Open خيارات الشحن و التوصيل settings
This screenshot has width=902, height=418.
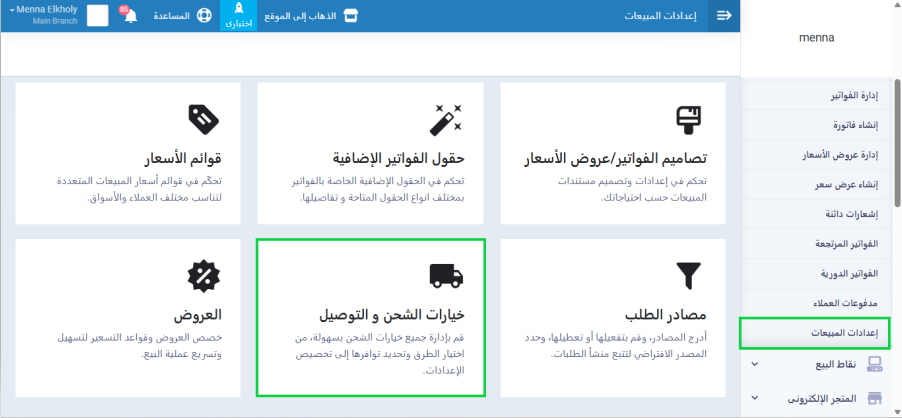tap(371, 317)
